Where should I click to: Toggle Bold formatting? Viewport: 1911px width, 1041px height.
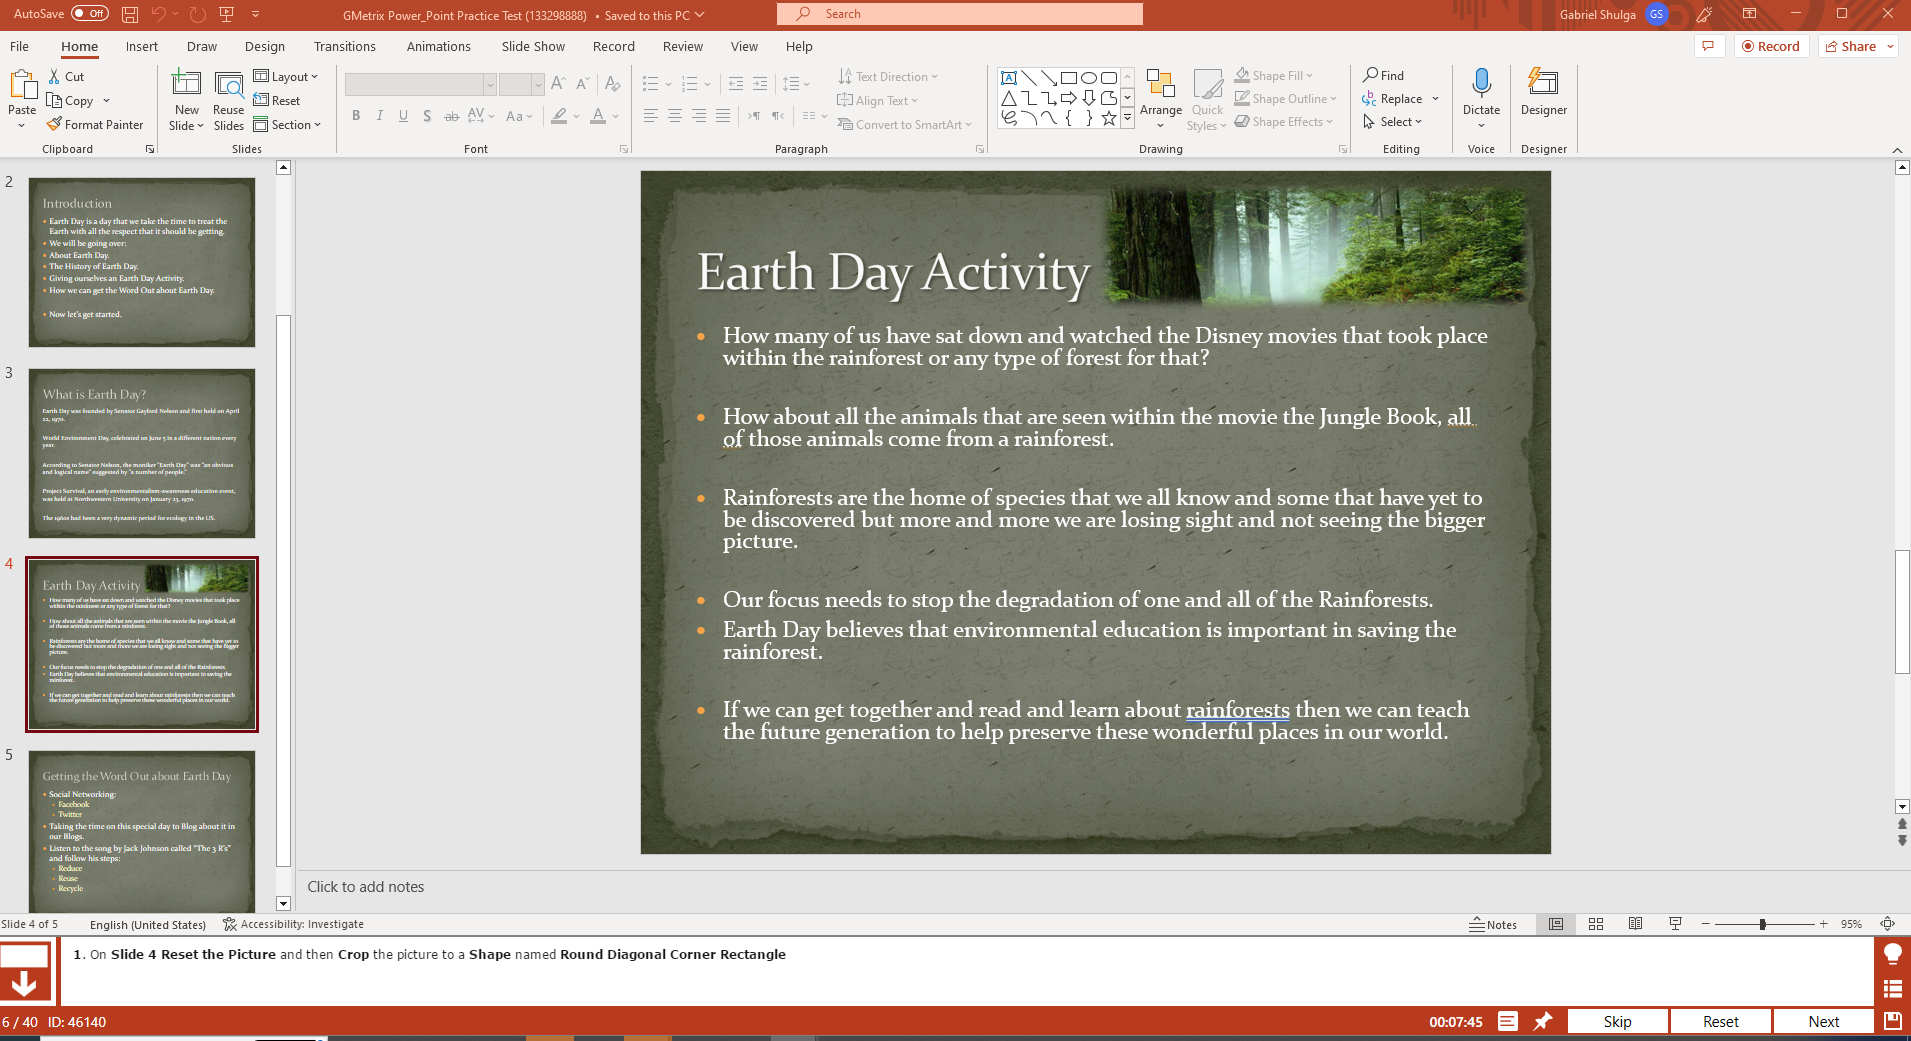pyautogui.click(x=355, y=116)
